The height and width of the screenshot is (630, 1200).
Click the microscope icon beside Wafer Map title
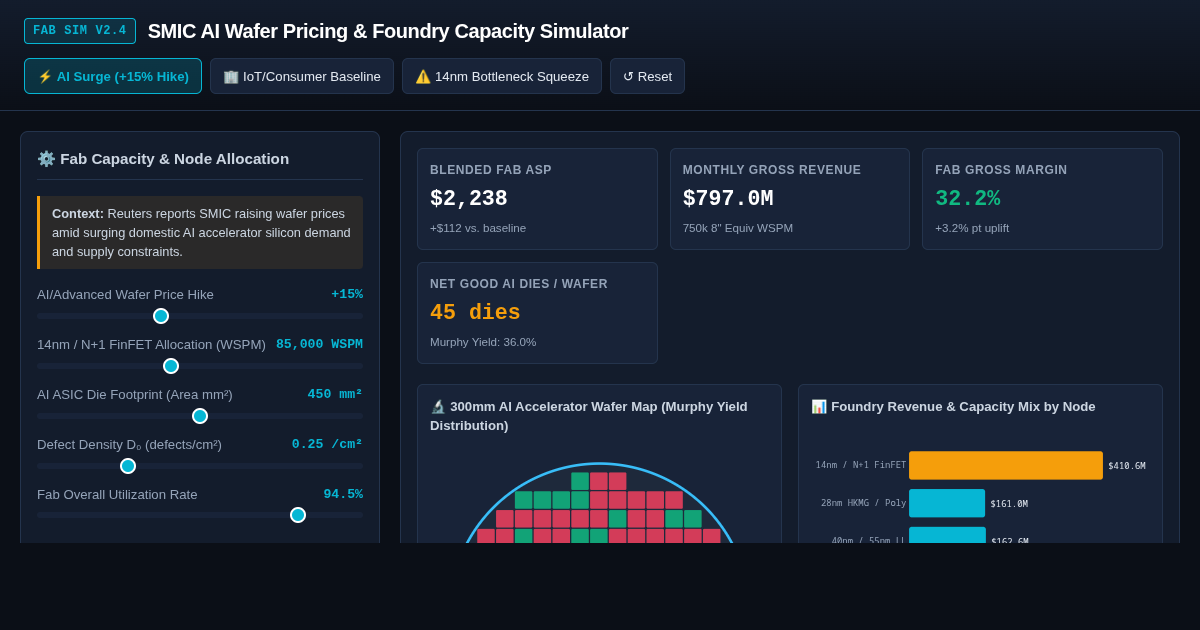pyautogui.click(x=438, y=407)
